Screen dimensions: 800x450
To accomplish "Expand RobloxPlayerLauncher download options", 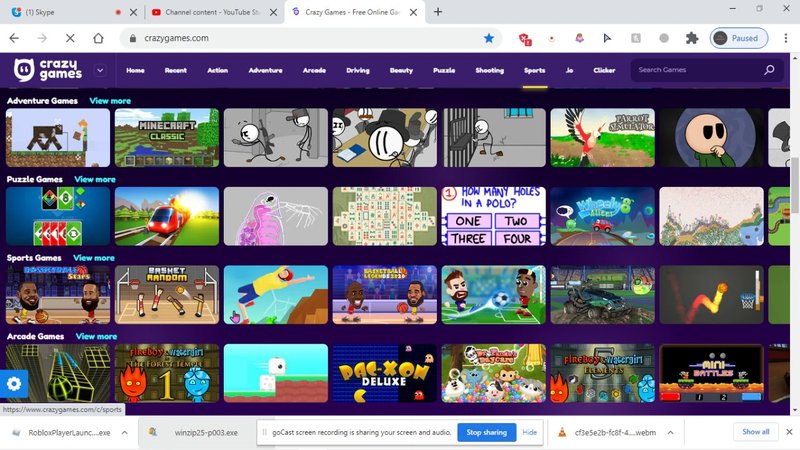I will [125, 433].
